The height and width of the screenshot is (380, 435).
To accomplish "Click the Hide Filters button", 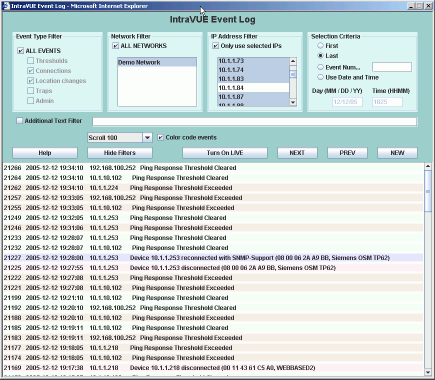I will [120, 153].
